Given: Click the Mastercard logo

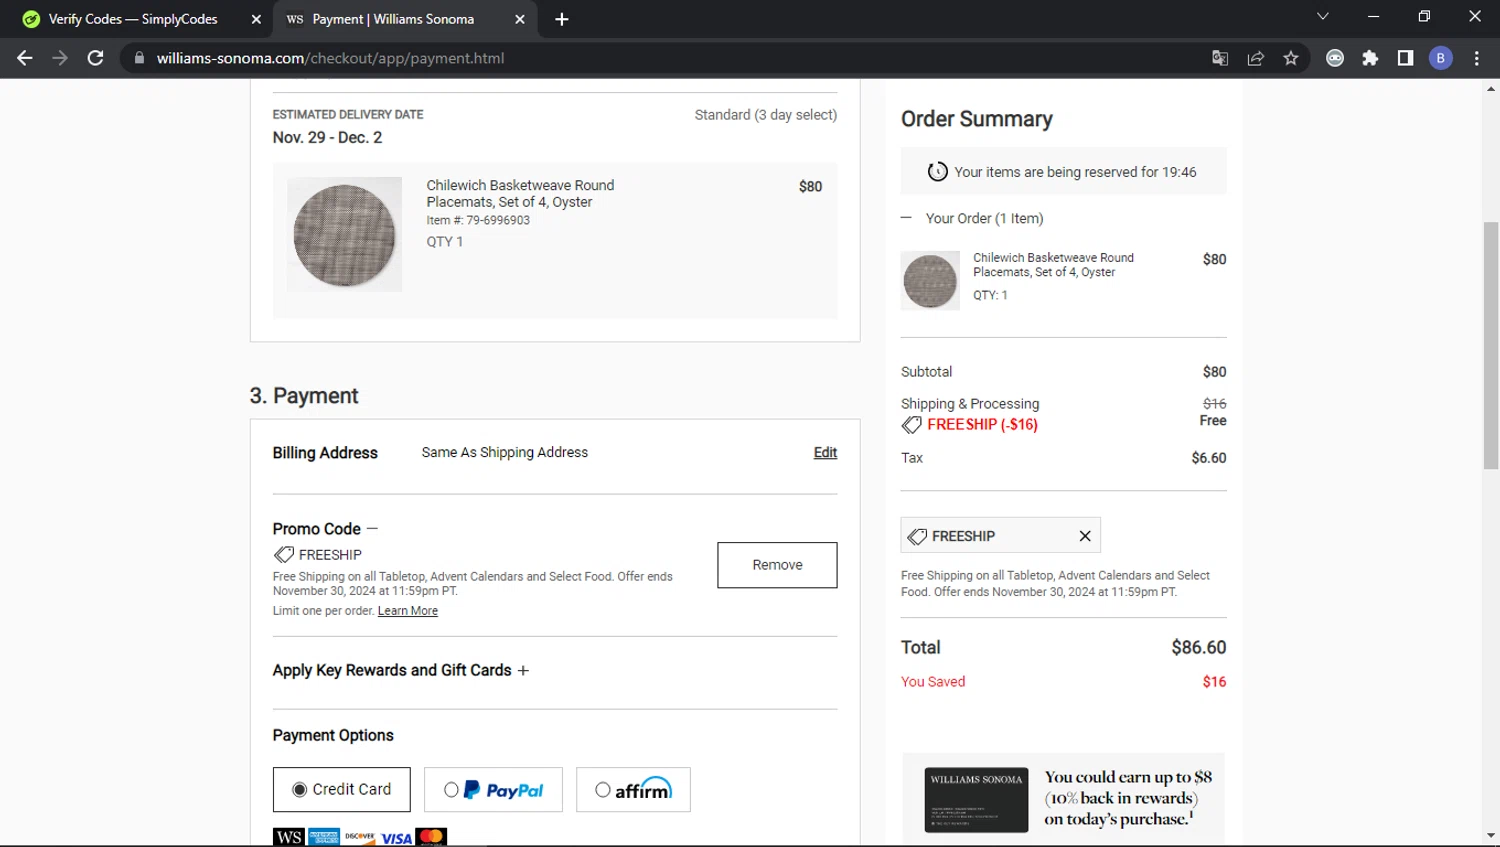Looking at the screenshot, I should click(x=432, y=837).
